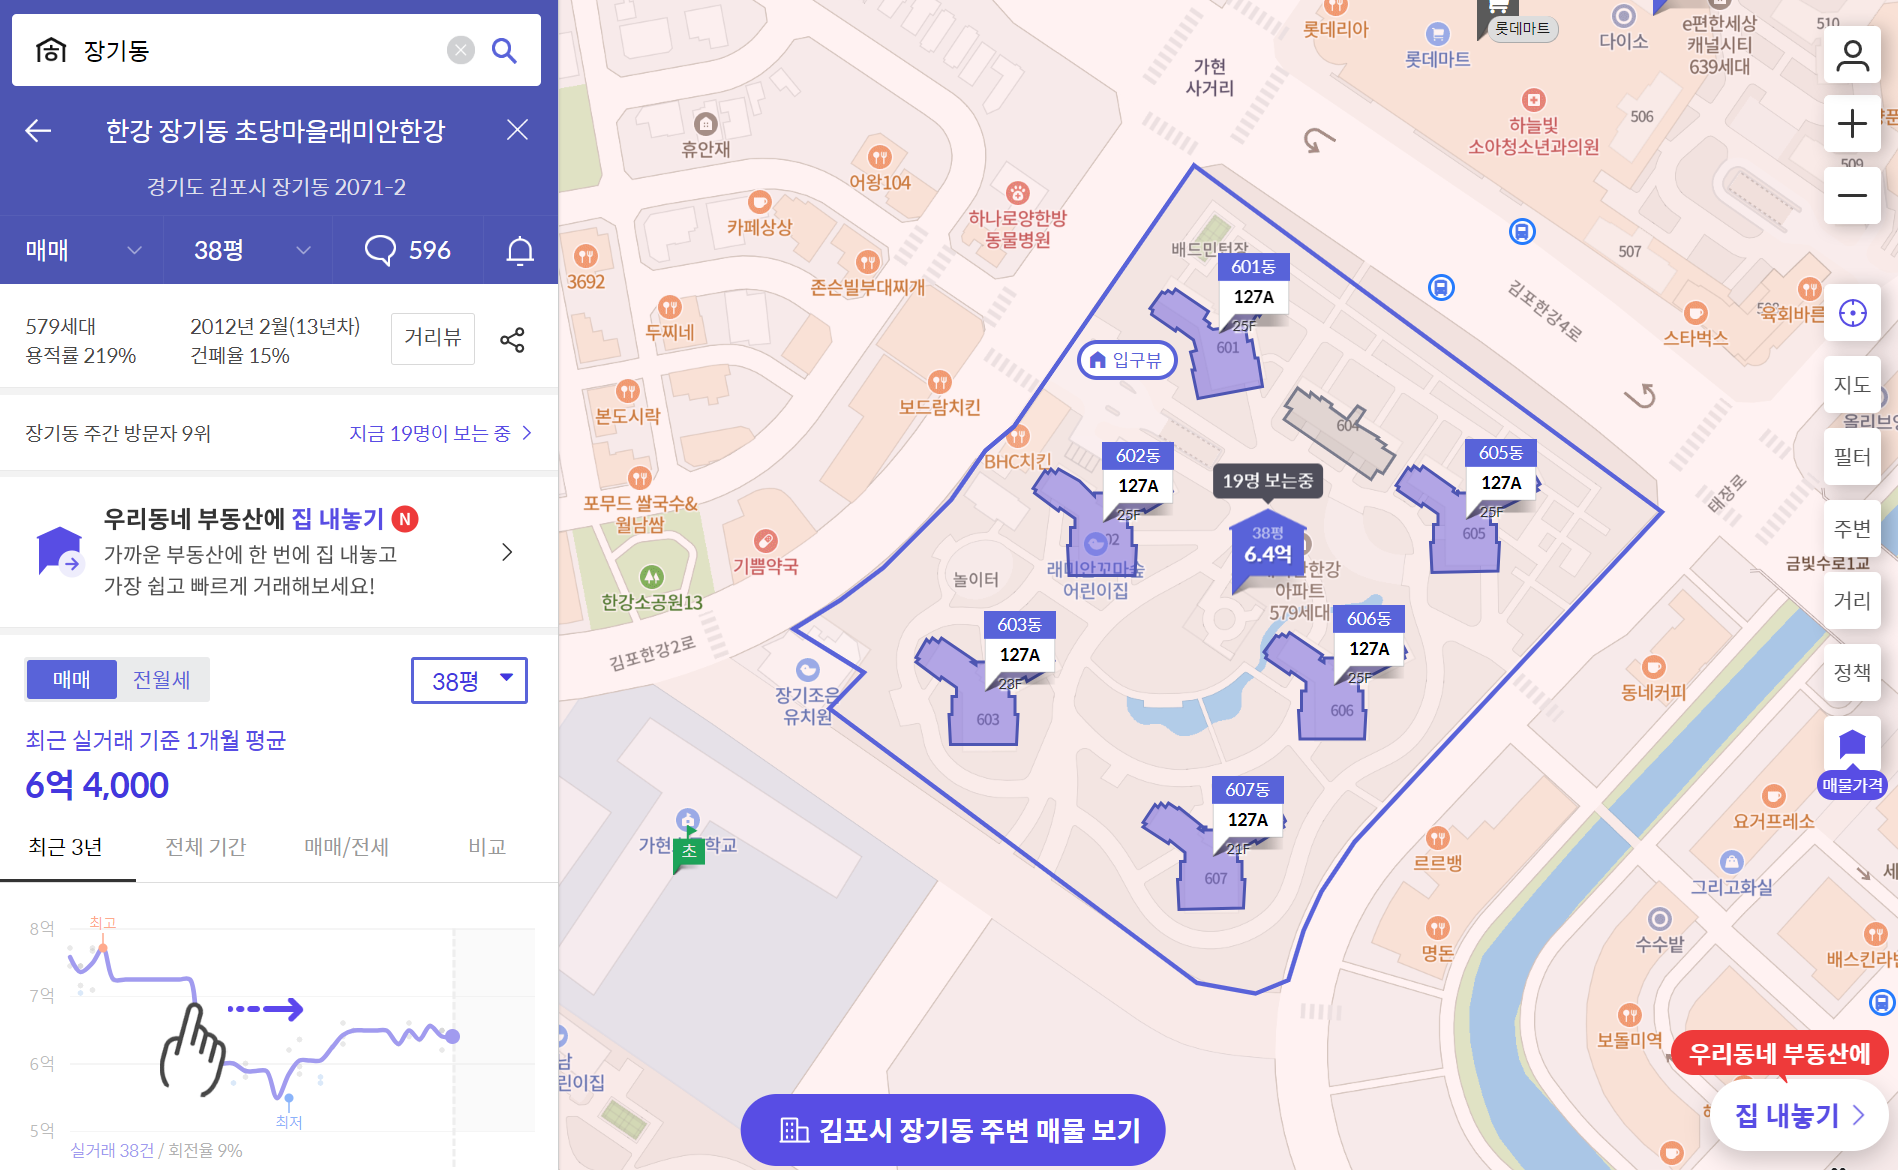
Task: Click the 우리동네 부동산에 red banner
Action: pos(1779,1053)
